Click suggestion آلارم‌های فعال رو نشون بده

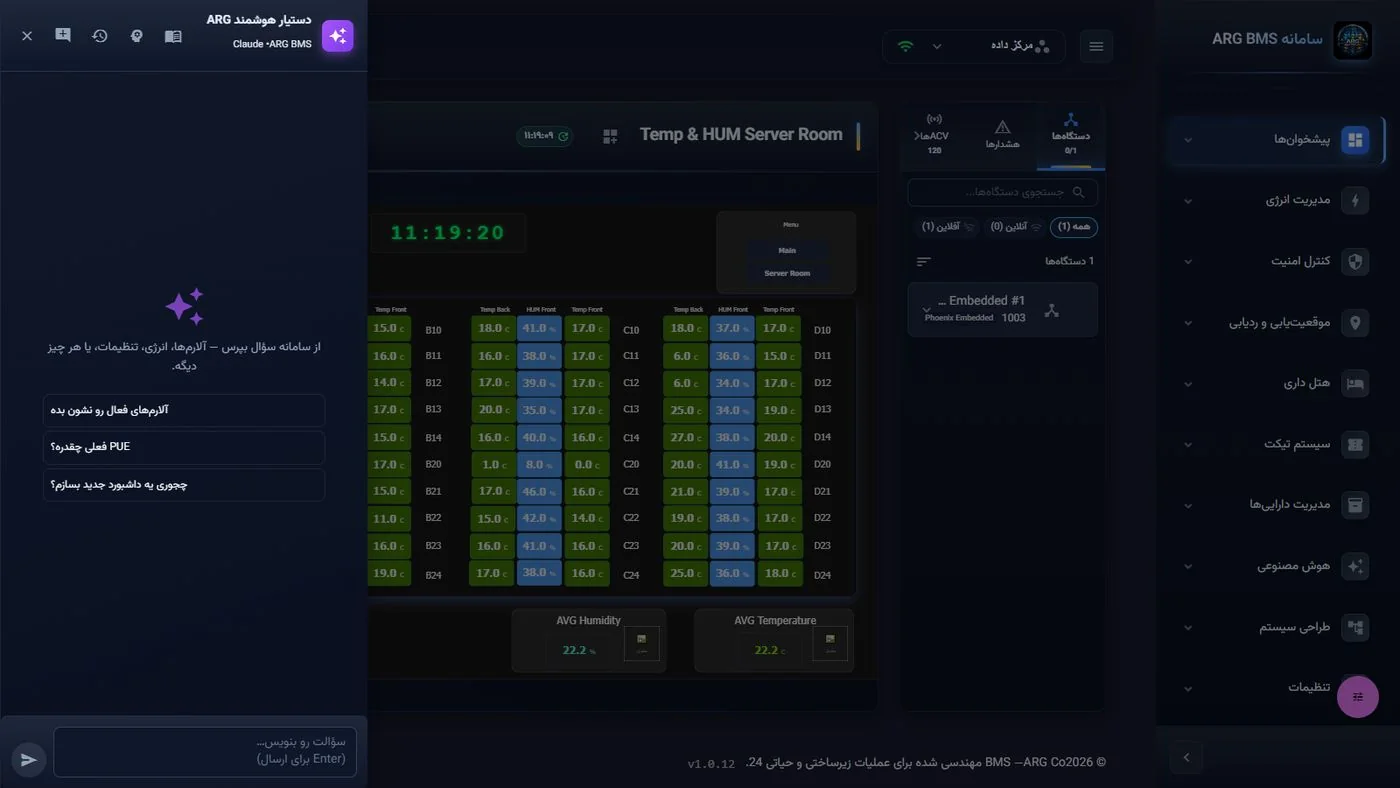click(184, 410)
